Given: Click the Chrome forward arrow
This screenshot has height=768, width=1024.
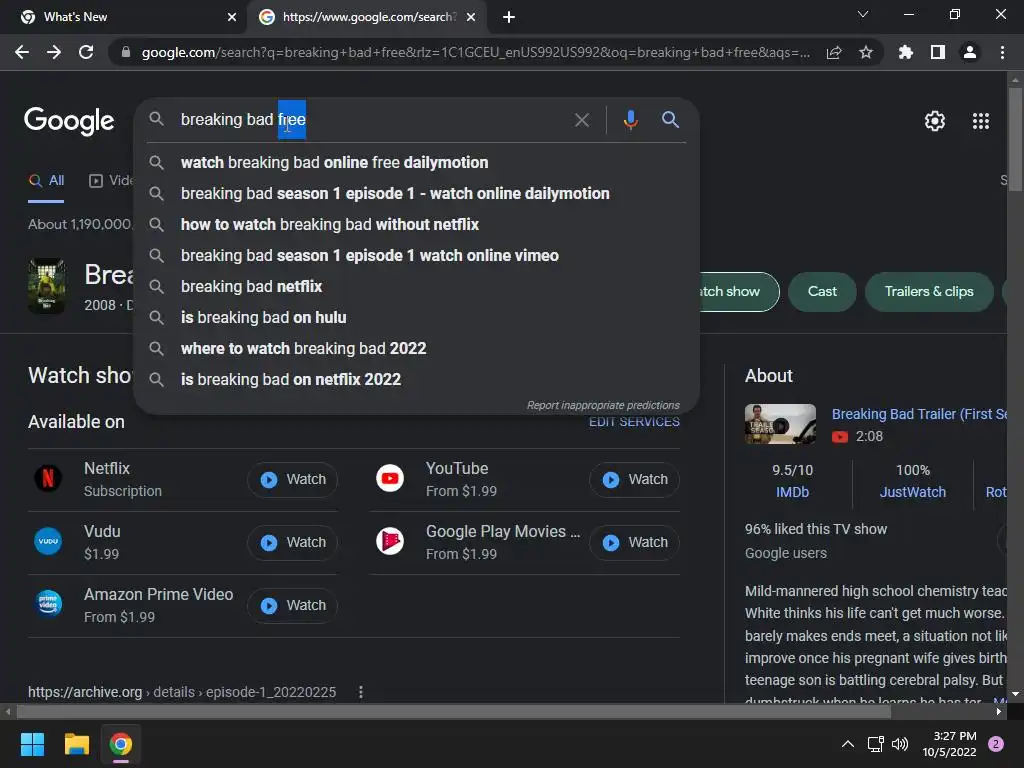Looking at the screenshot, I should point(54,52).
